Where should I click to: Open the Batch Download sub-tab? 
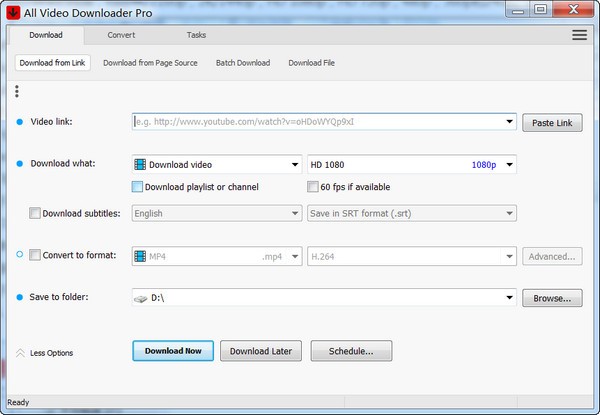(243, 63)
